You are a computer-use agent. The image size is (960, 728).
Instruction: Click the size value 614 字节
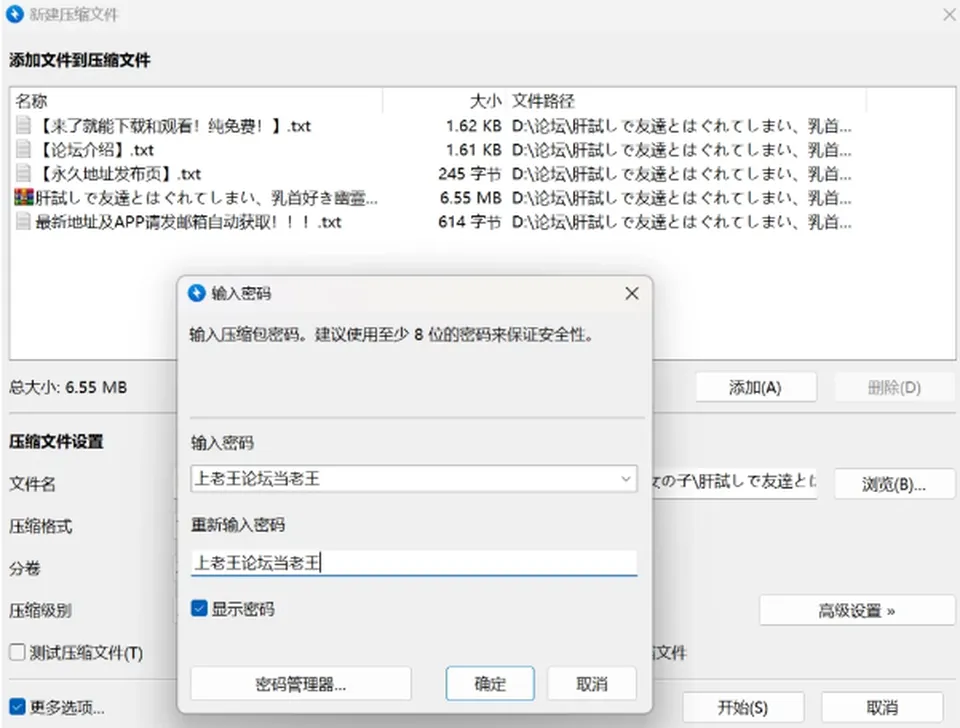470,221
